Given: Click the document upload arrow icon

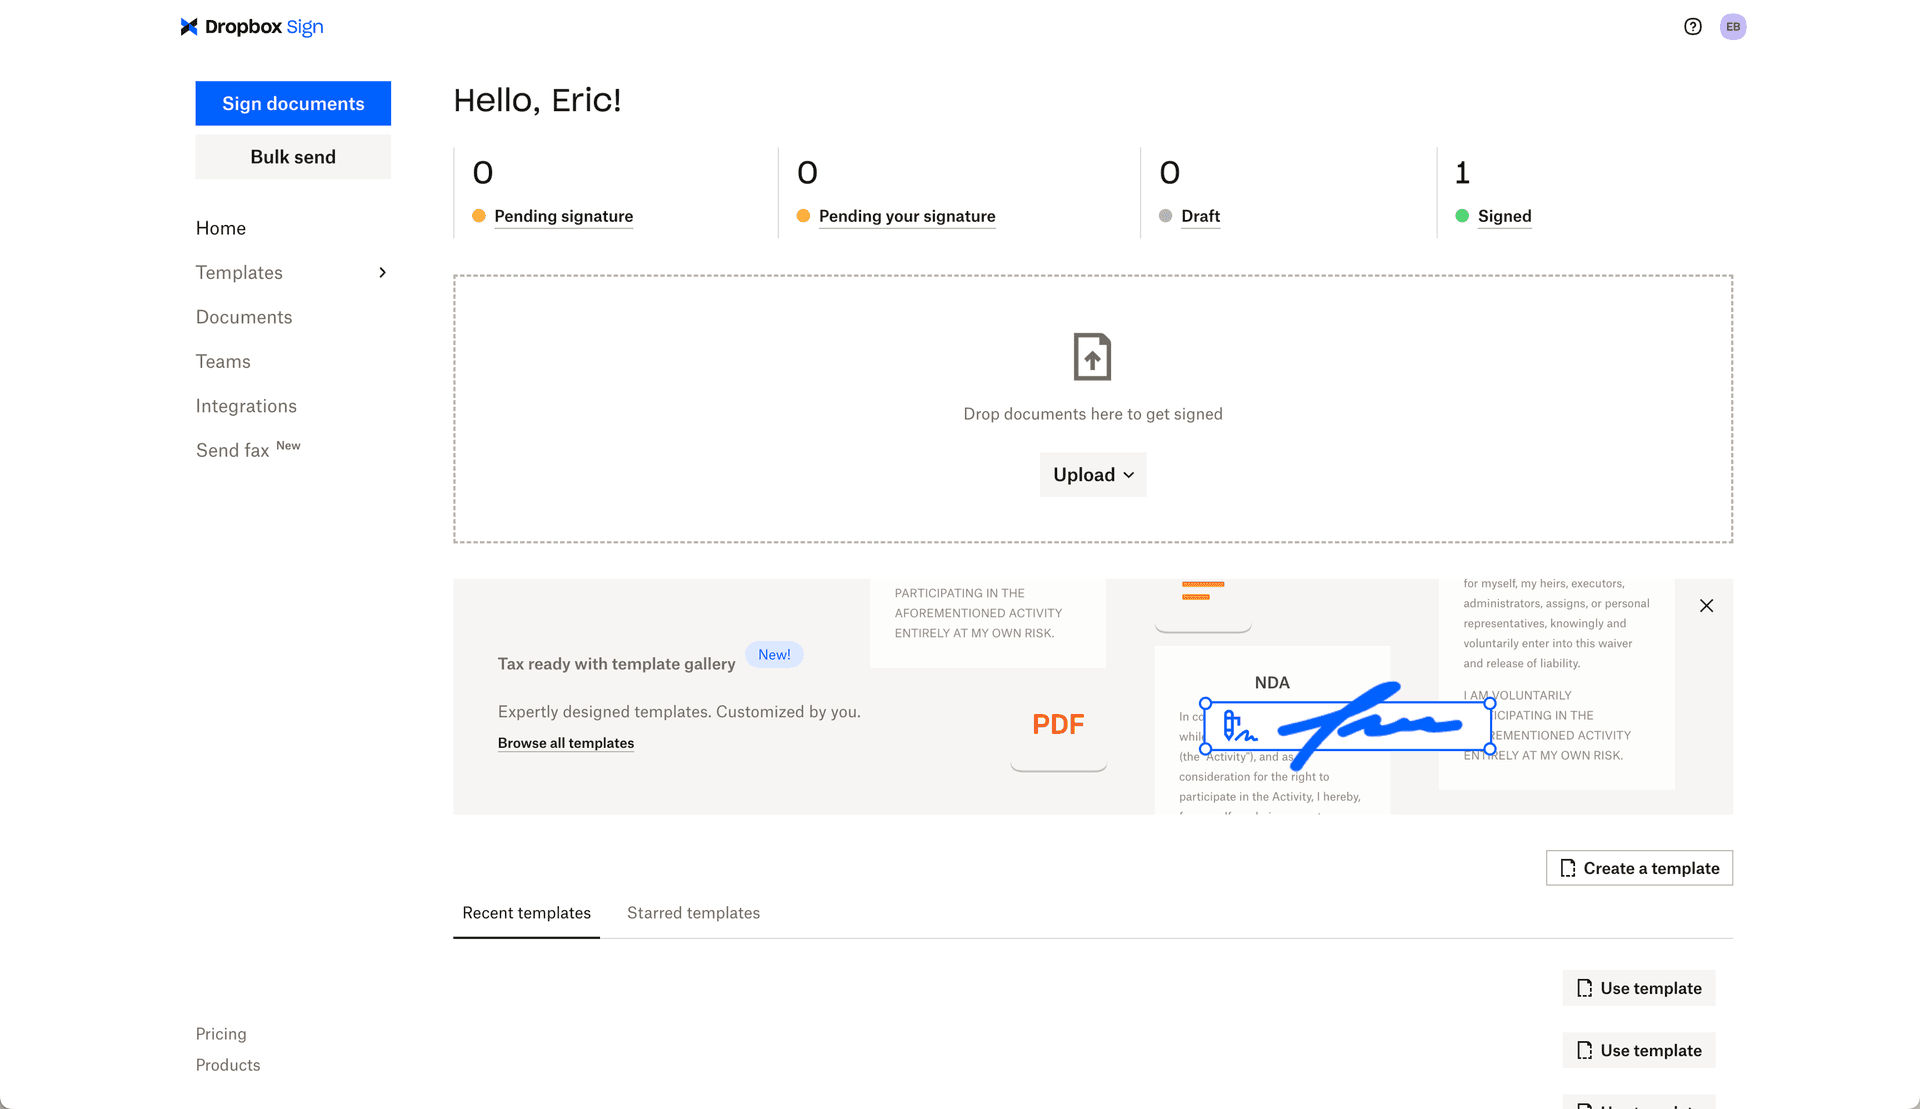Looking at the screenshot, I should point(1092,357).
